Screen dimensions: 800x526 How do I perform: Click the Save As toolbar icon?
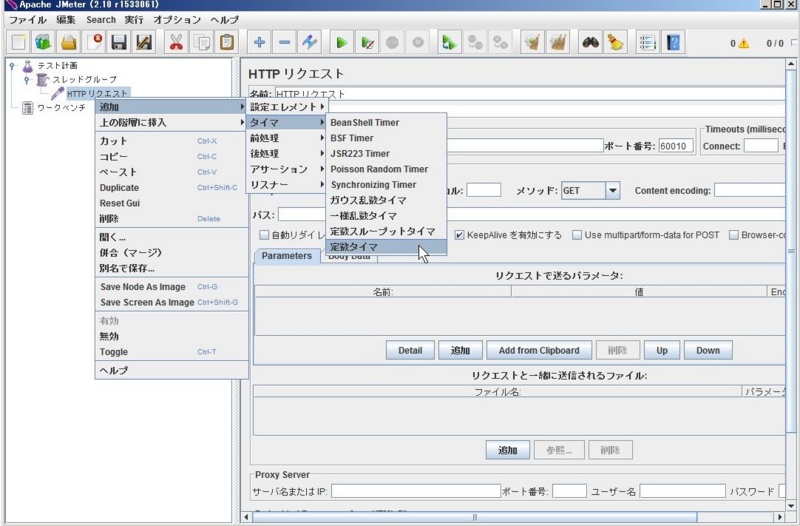[x=144, y=42]
